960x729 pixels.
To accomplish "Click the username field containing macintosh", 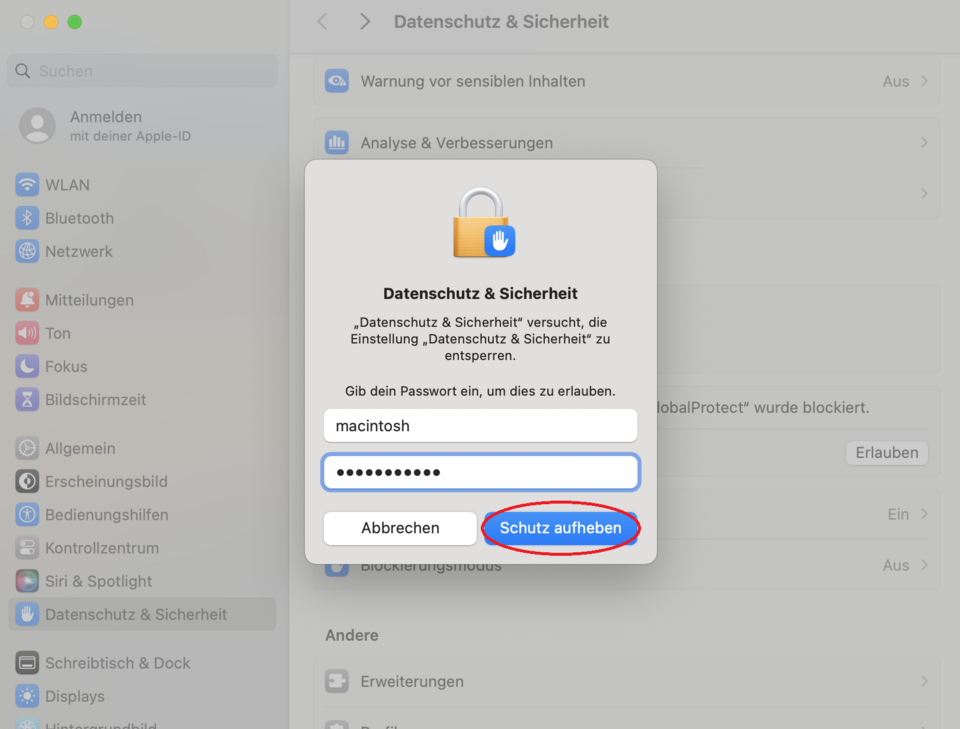I will 480,426.
